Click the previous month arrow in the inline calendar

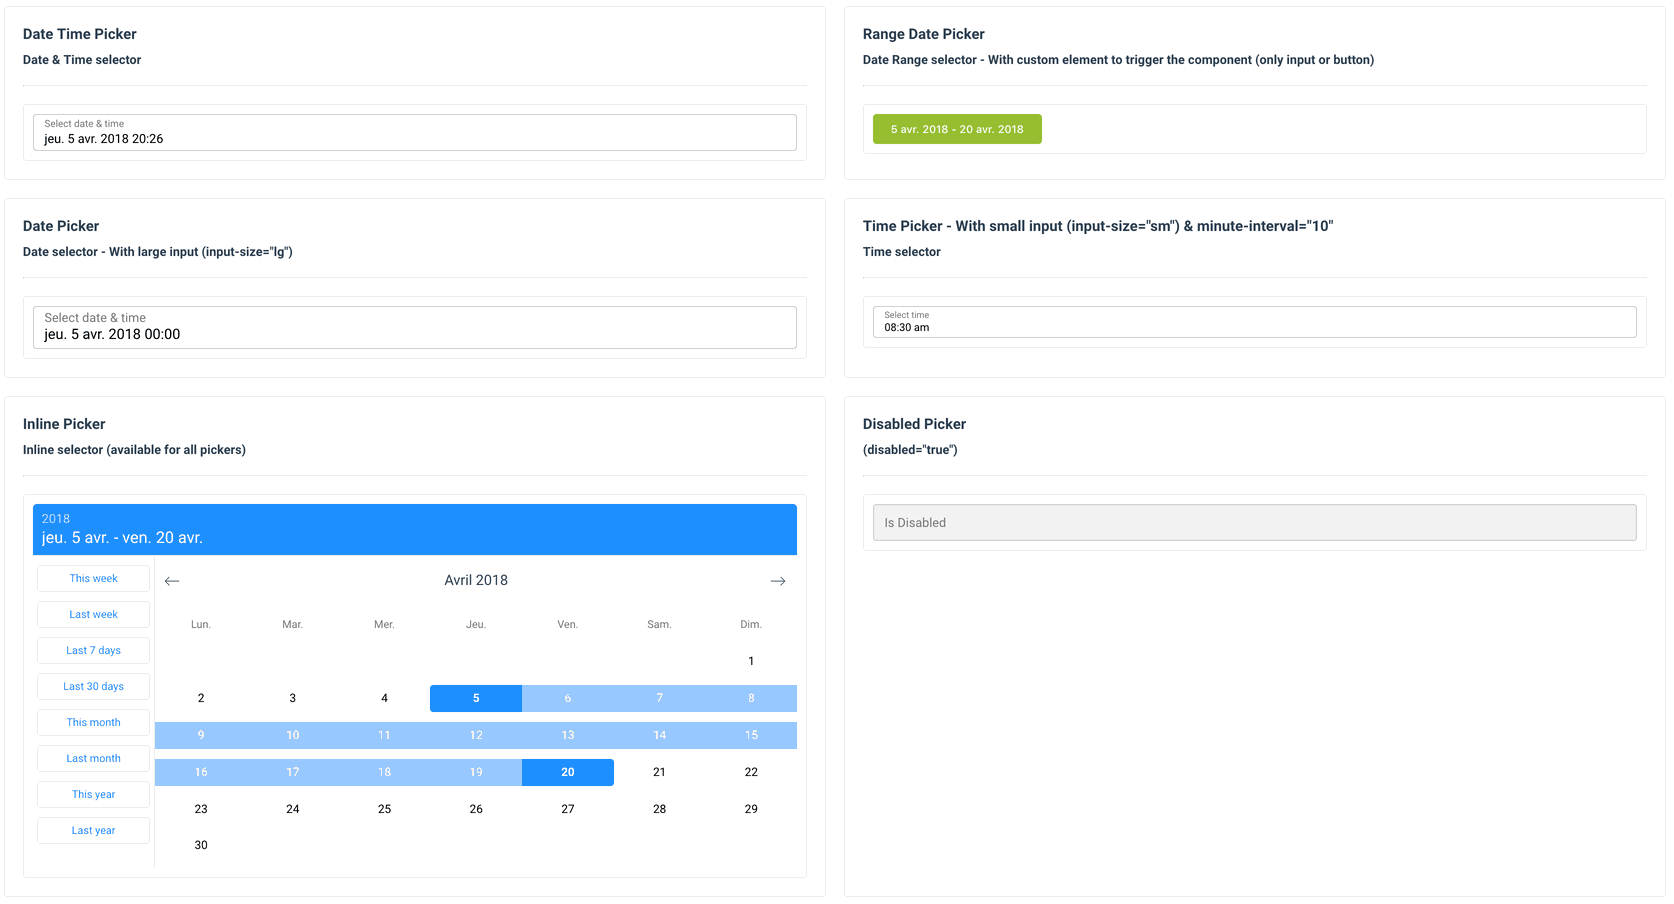tap(171, 580)
